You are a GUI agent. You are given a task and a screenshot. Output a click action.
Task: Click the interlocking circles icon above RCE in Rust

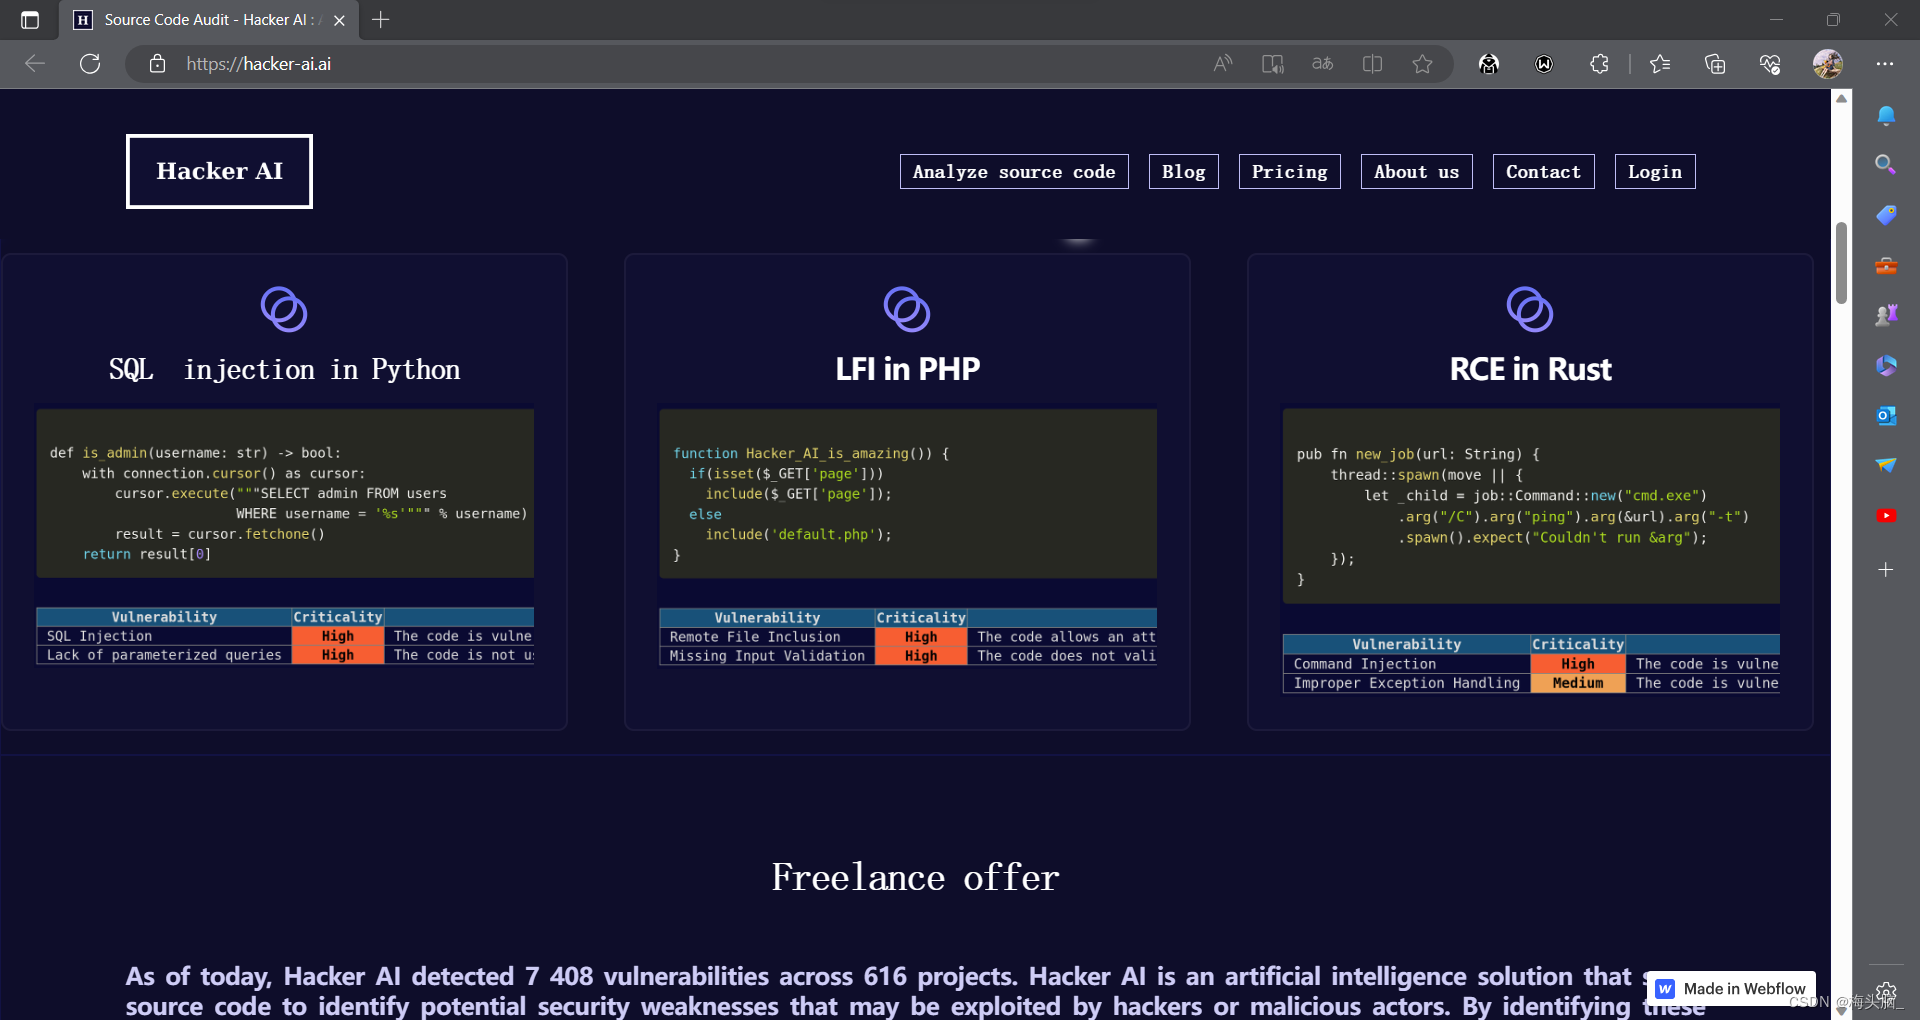click(x=1530, y=309)
